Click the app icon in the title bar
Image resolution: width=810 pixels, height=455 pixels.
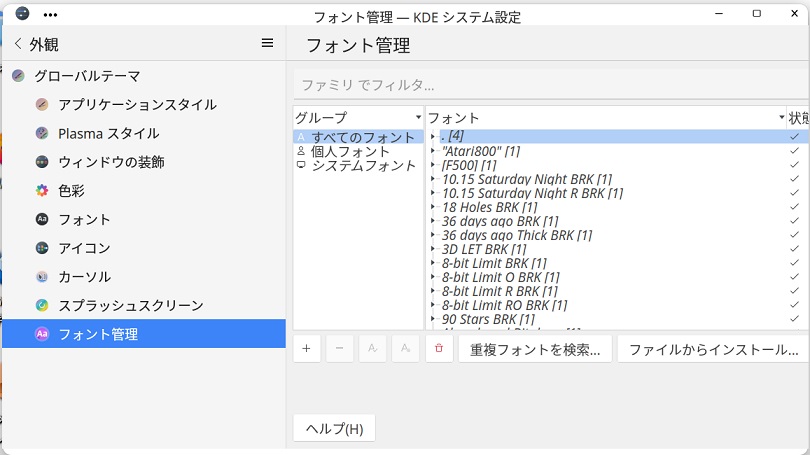(x=22, y=14)
